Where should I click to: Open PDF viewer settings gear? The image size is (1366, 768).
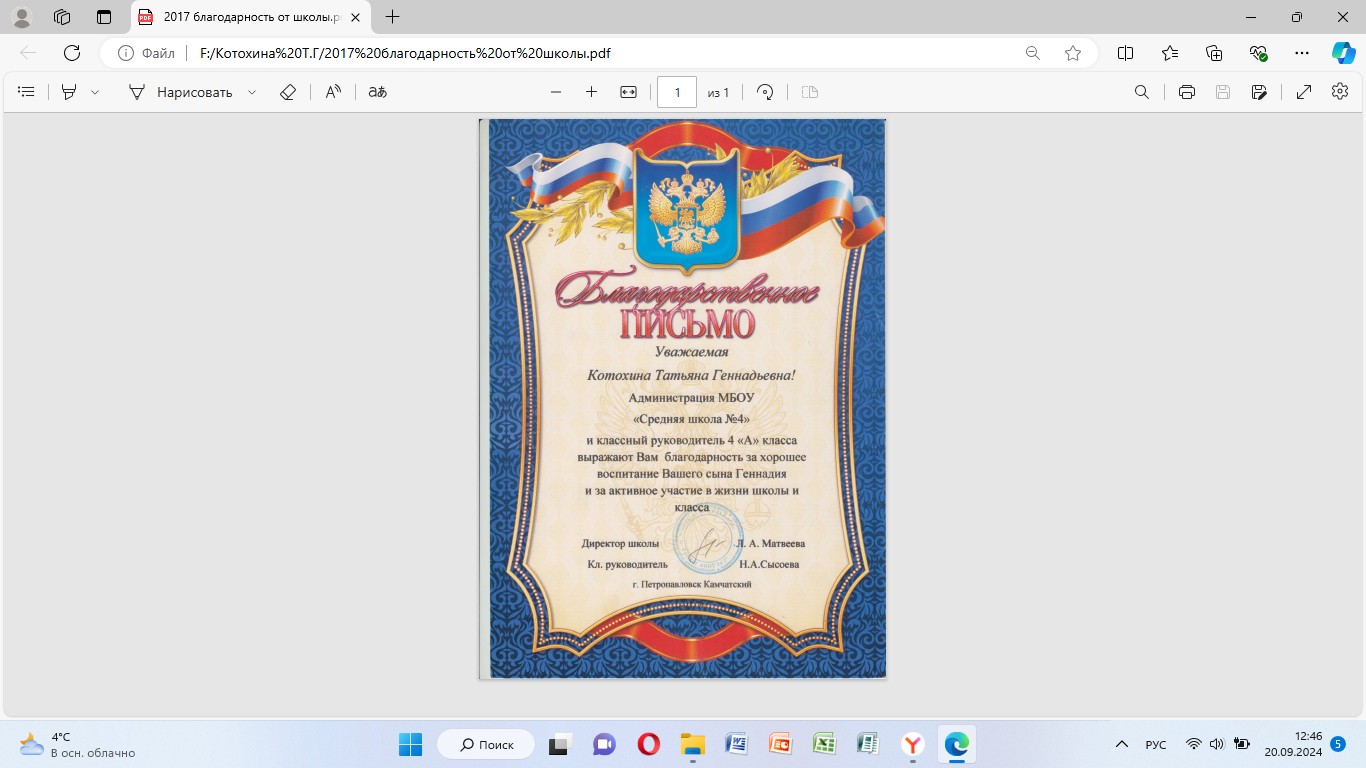pyautogui.click(x=1340, y=92)
